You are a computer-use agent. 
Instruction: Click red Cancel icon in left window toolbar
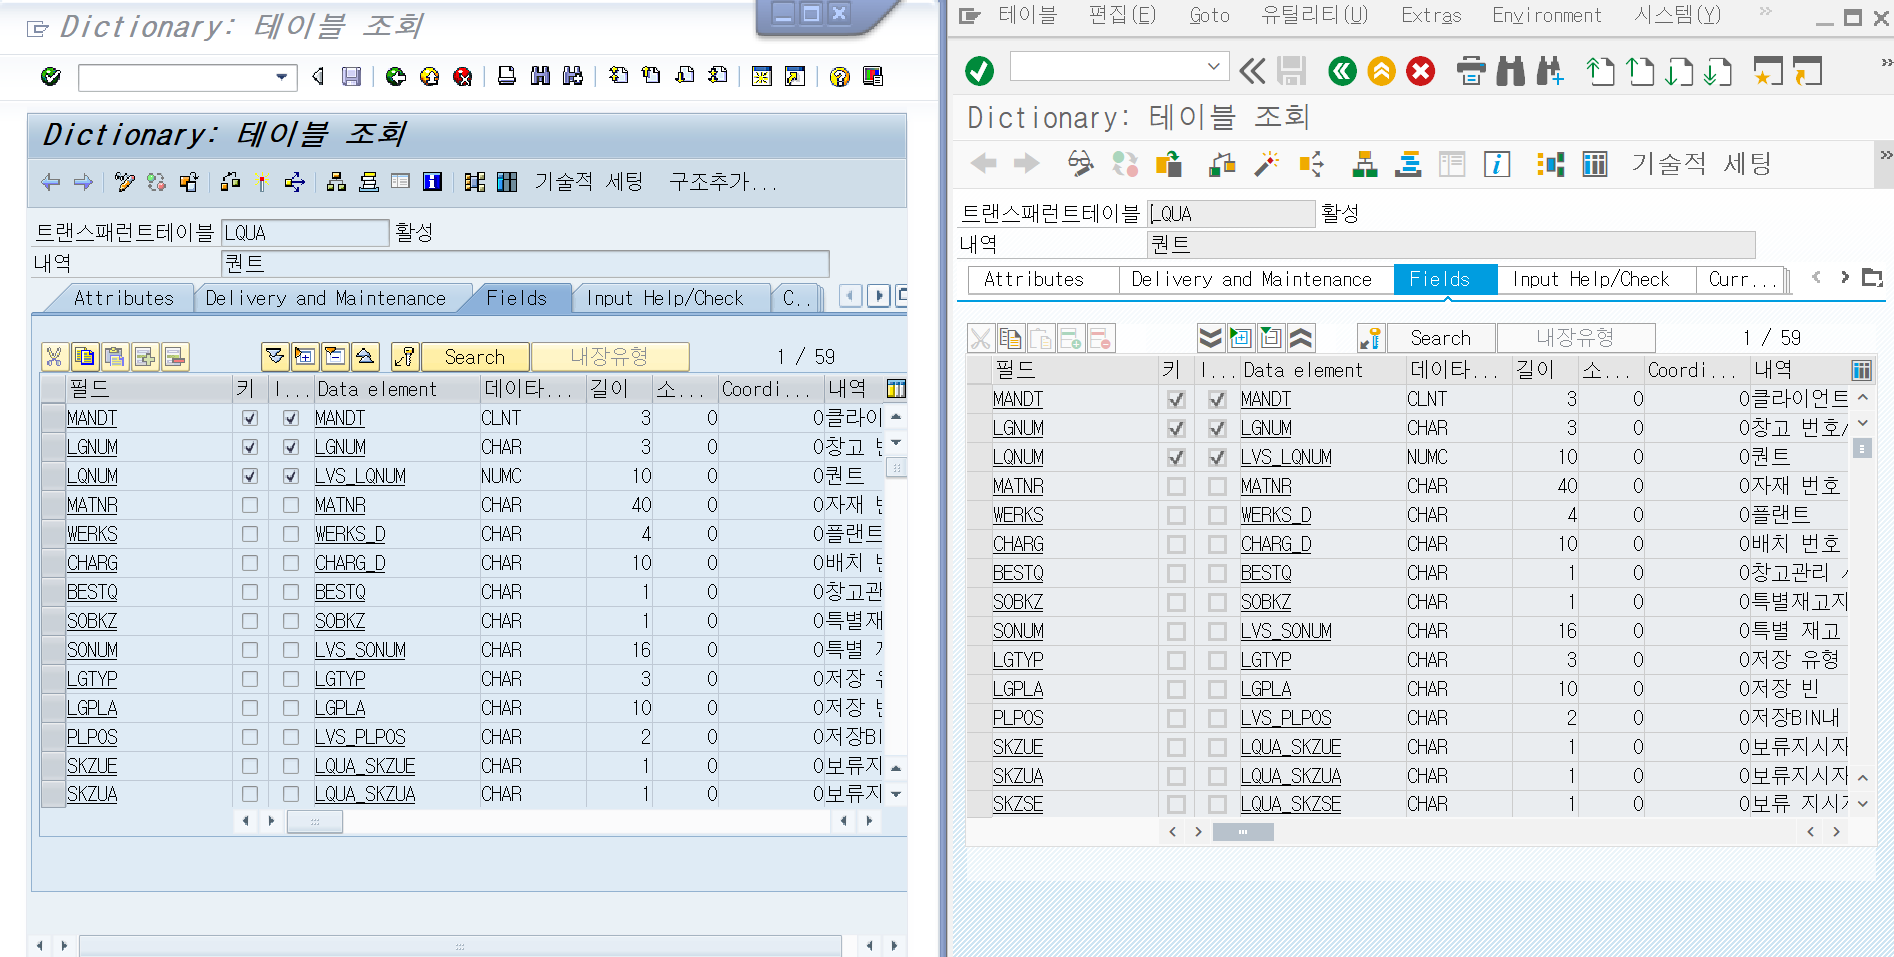[462, 76]
